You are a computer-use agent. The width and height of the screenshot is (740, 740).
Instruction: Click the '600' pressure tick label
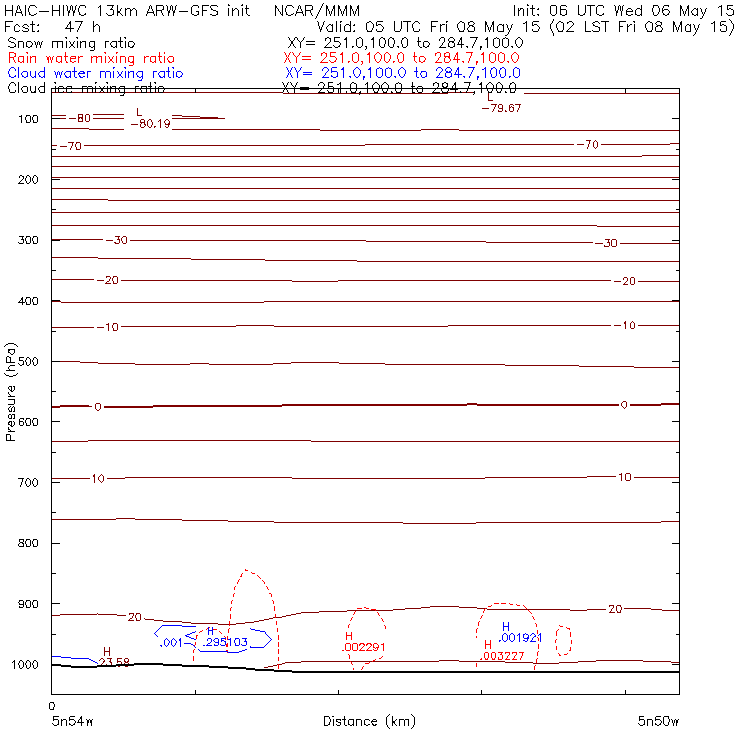click(28, 422)
